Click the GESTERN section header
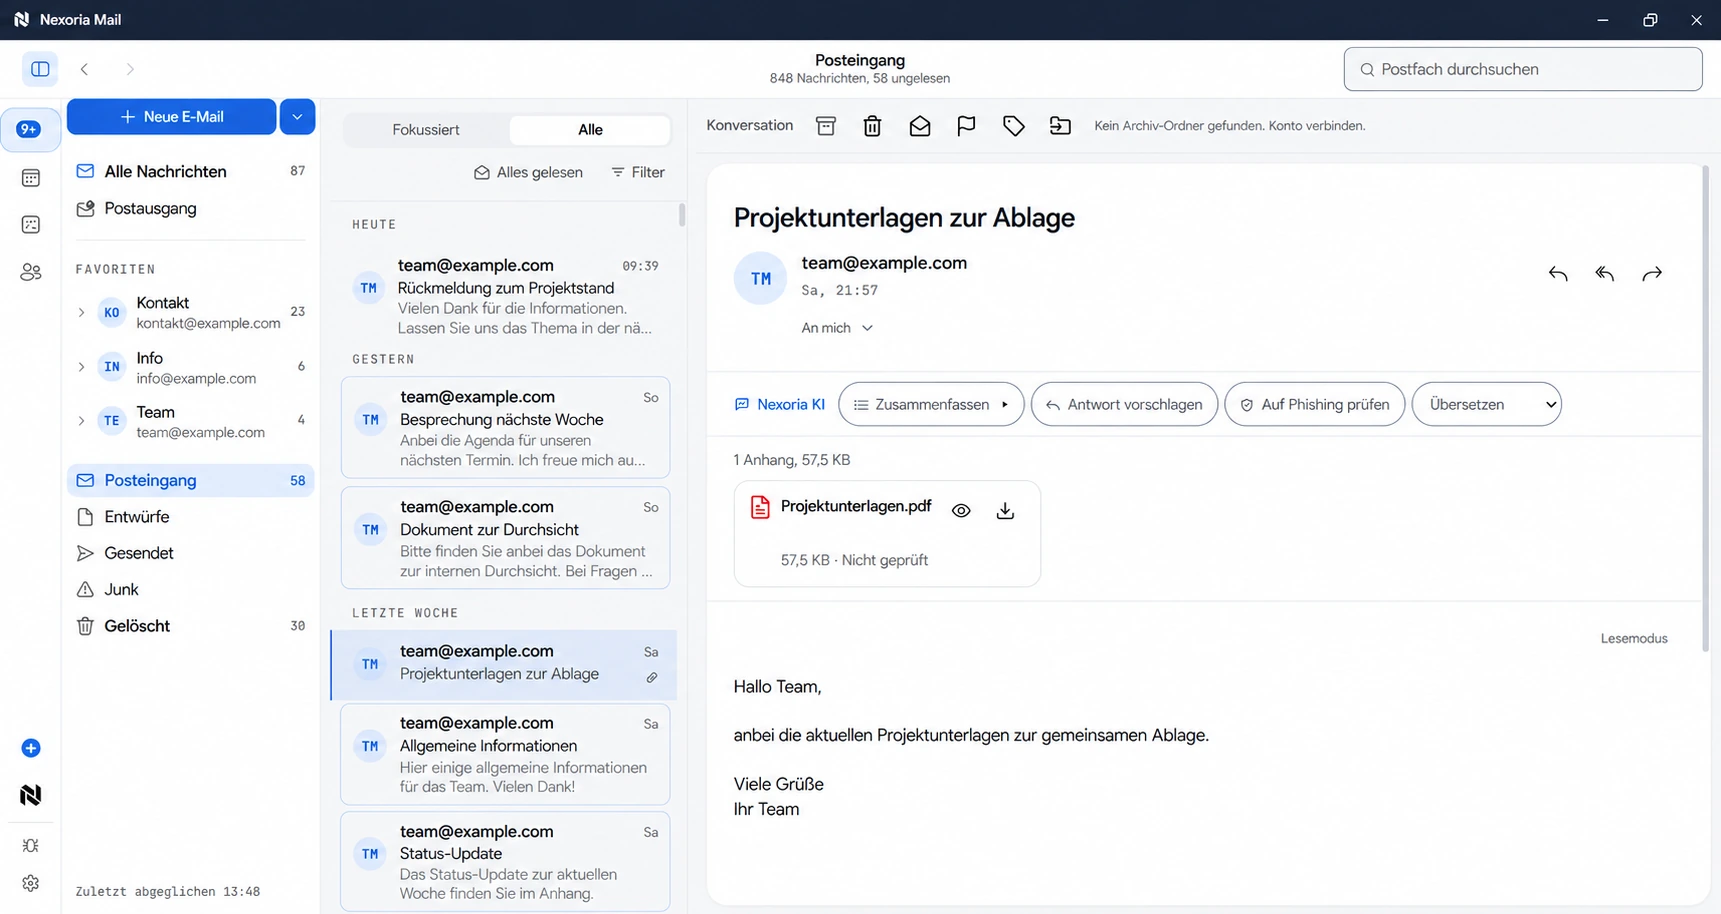 pyautogui.click(x=383, y=359)
